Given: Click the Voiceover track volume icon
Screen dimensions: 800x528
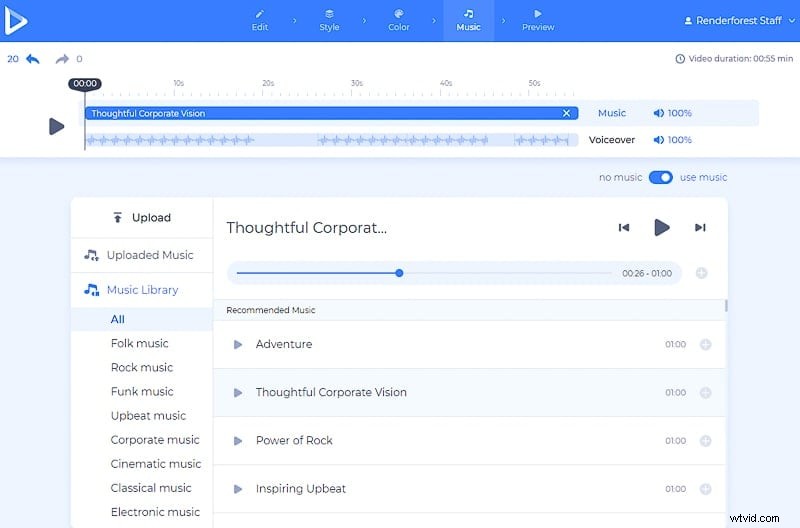Looking at the screenshot, I should point(659,140).
